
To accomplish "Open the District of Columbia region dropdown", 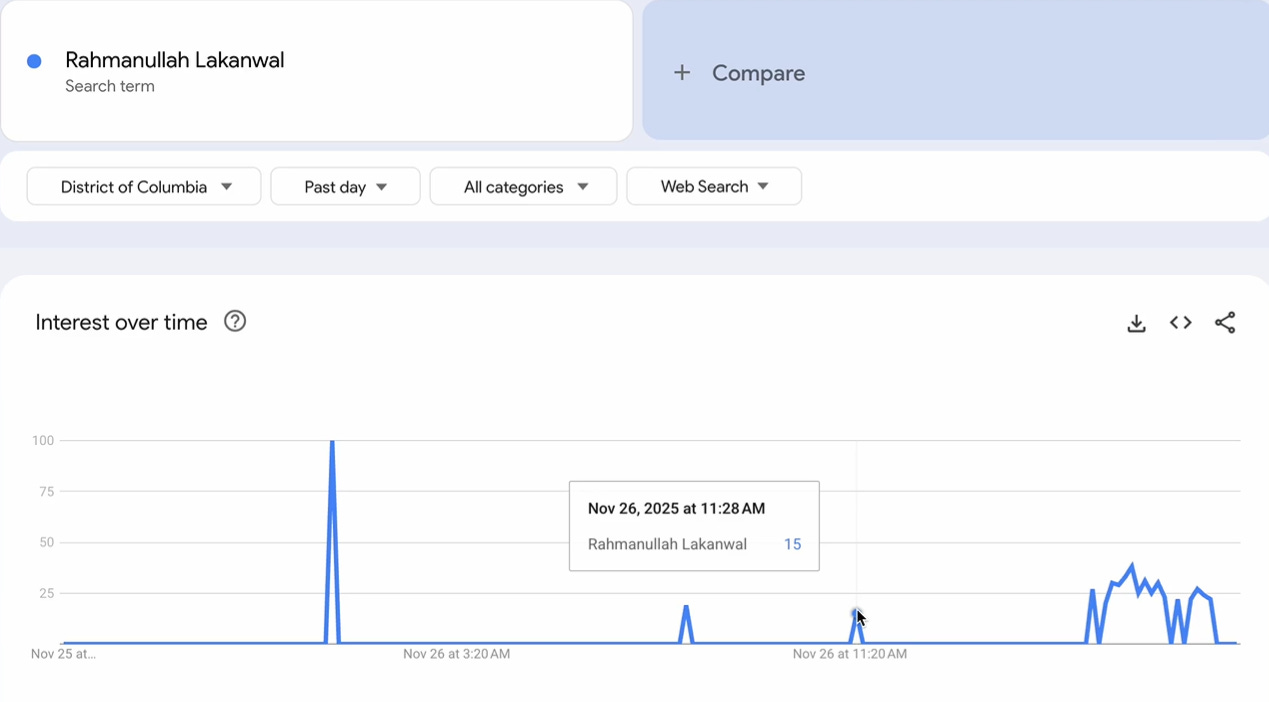I will [x=144, y=186].
